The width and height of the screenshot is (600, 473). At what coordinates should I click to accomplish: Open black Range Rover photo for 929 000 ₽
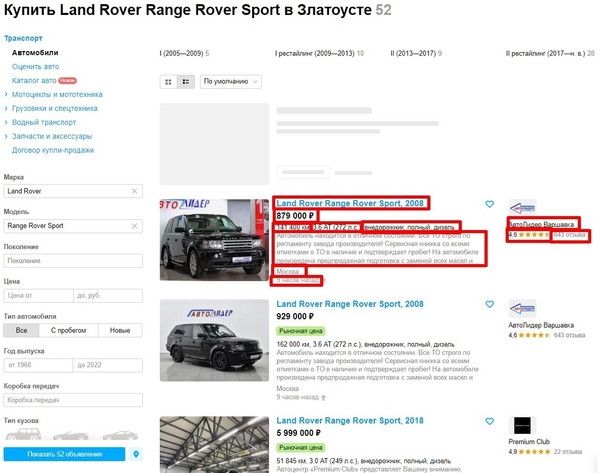click(214, 340)
